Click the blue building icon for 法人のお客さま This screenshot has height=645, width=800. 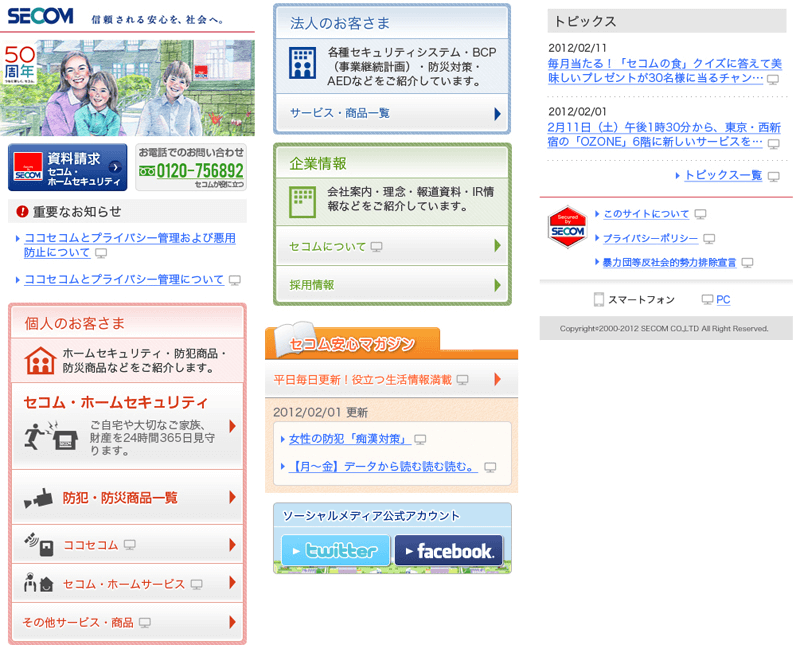(302, 64)
